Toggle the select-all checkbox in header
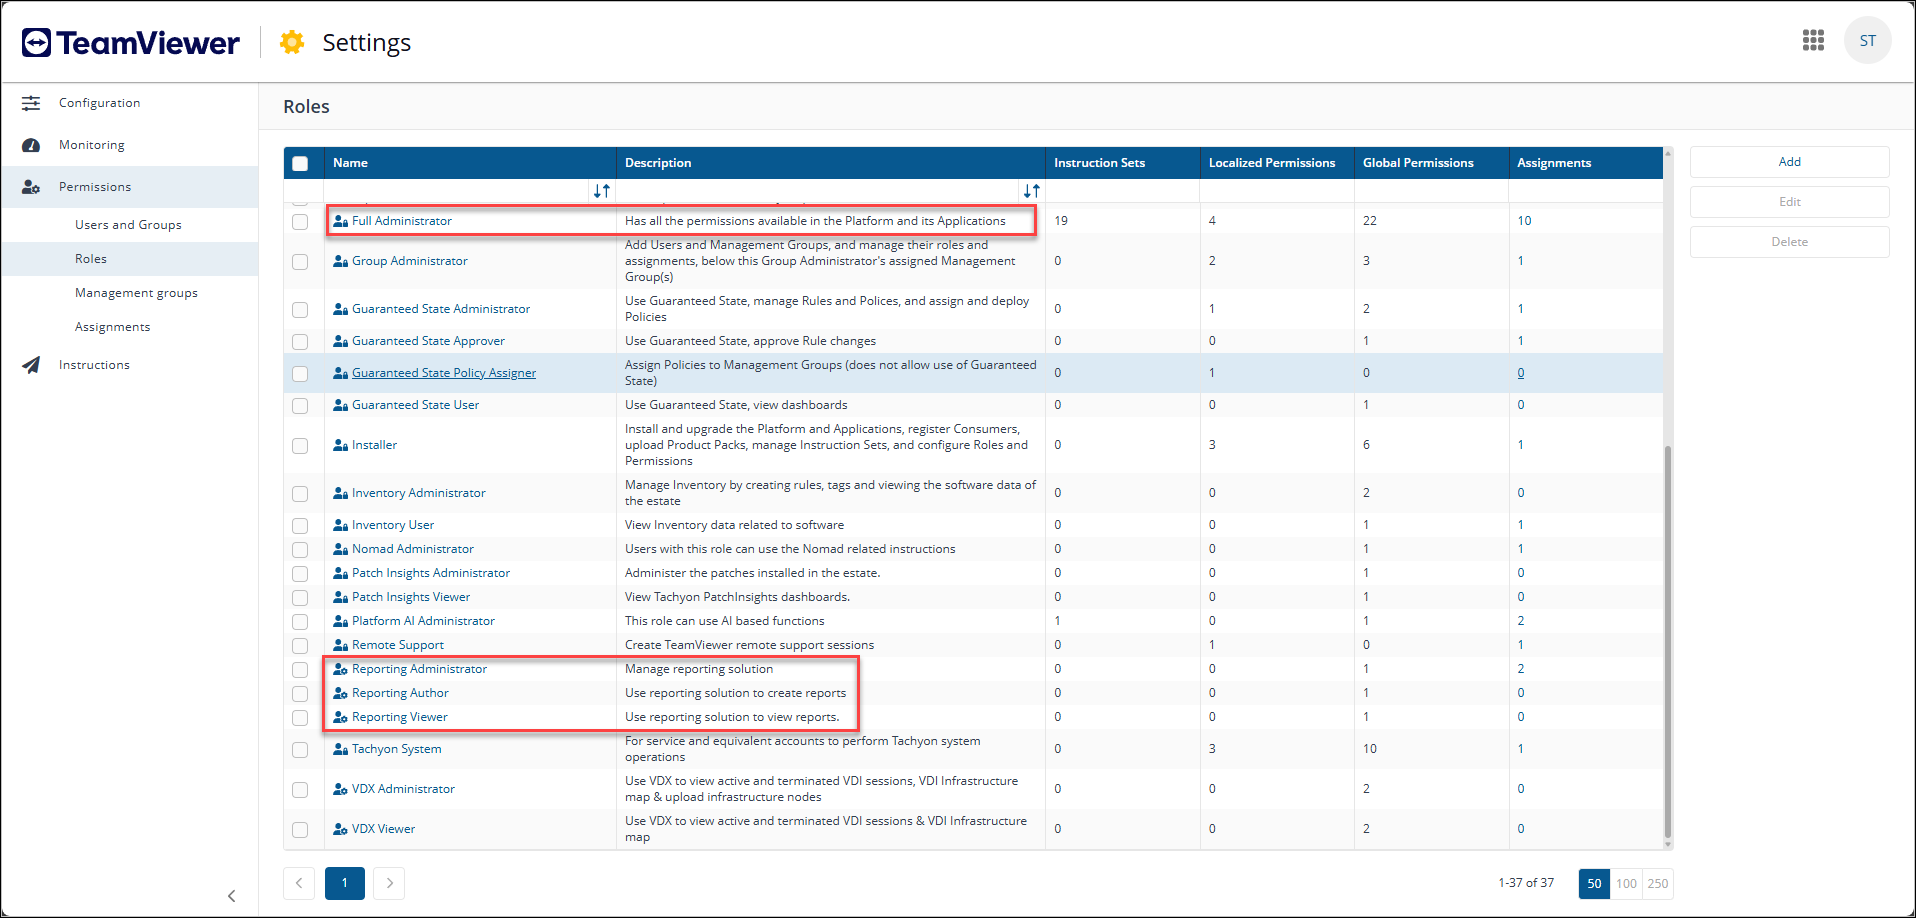Screen dimensions: 1916x918 [x=300, y=163]
